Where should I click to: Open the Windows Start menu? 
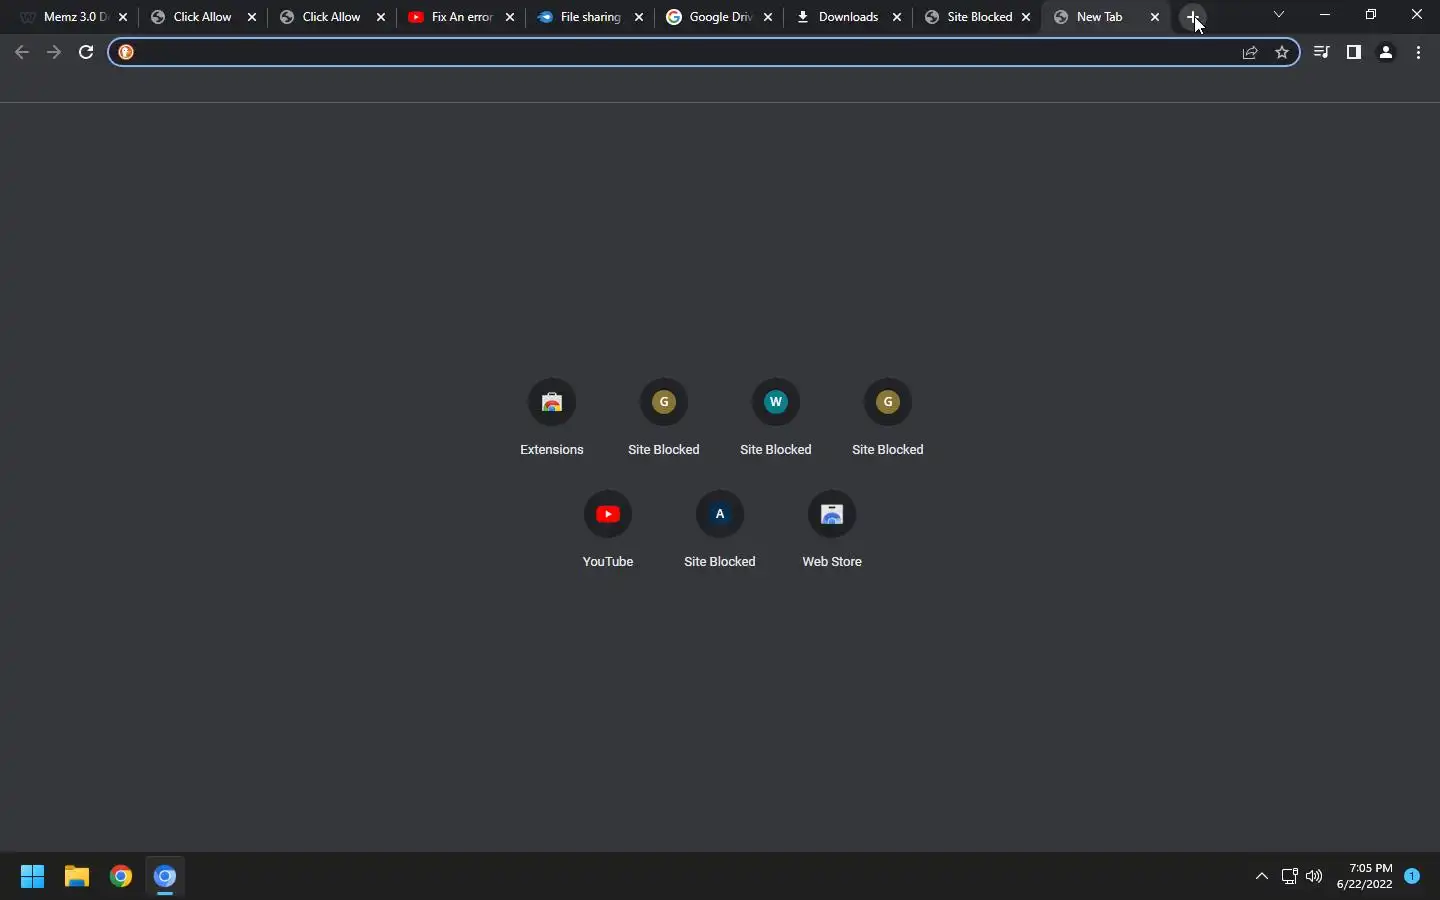point(33,877)
